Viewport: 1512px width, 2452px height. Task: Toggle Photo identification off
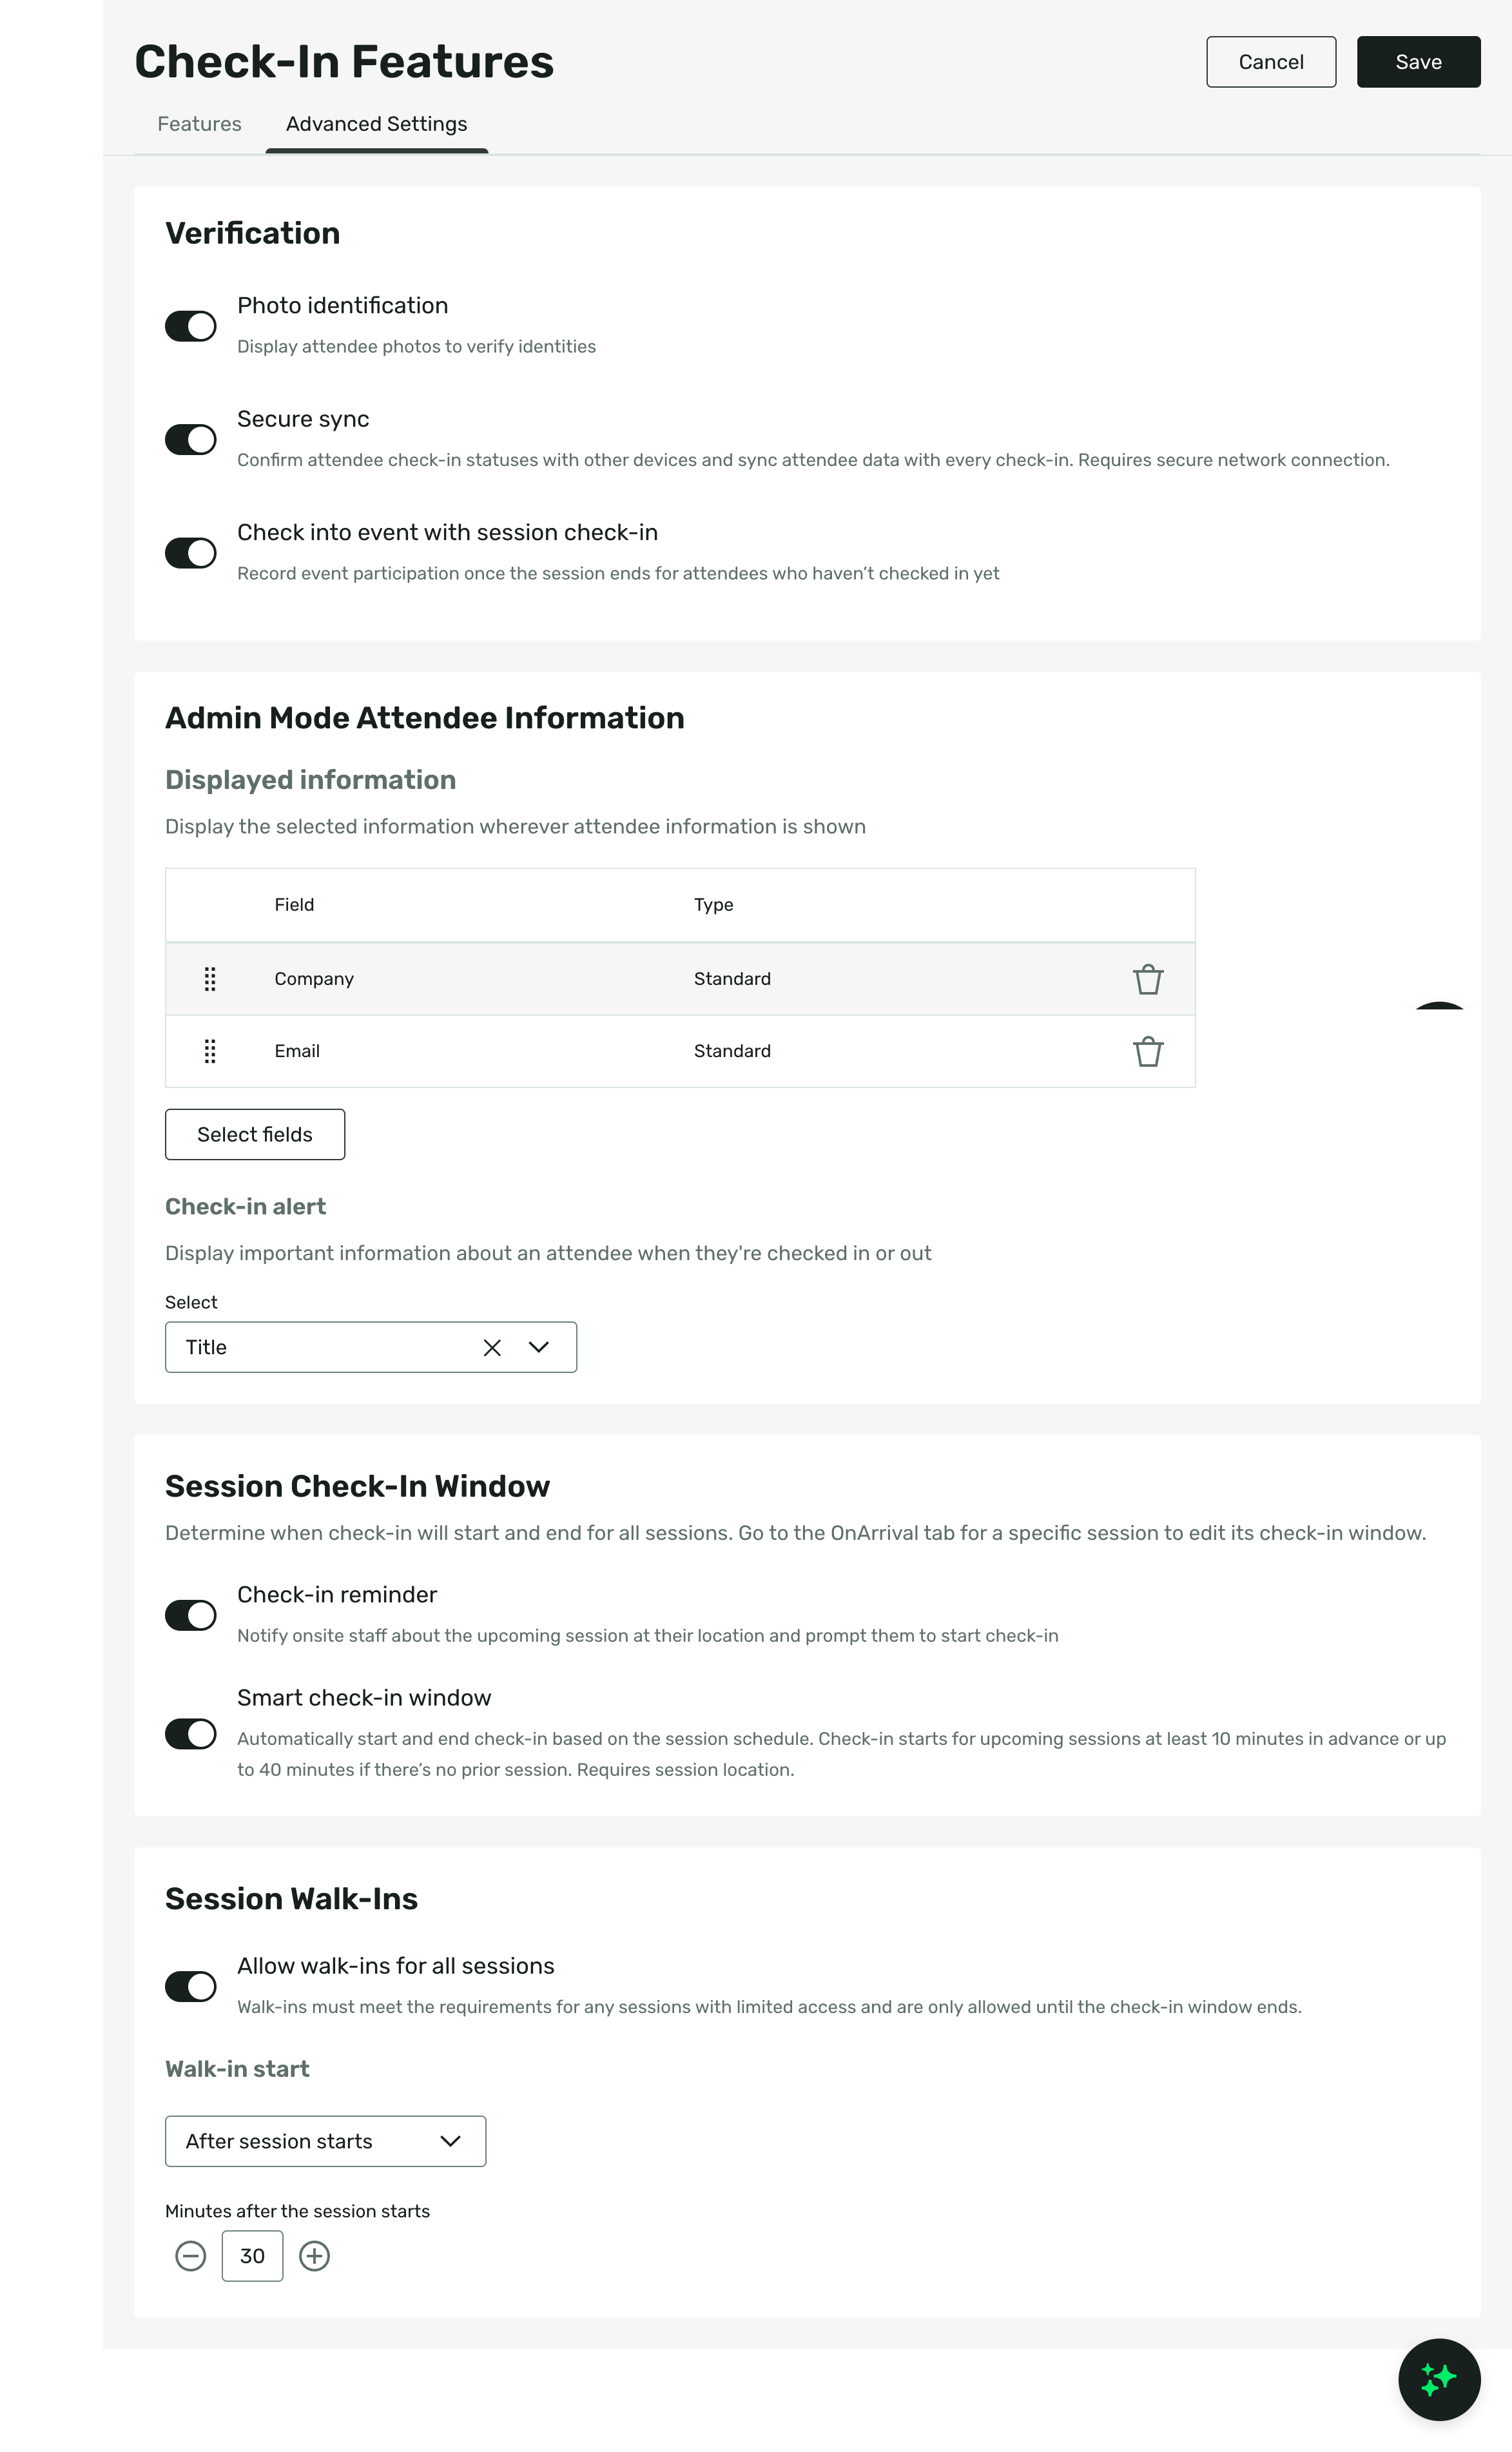point(190,326)
